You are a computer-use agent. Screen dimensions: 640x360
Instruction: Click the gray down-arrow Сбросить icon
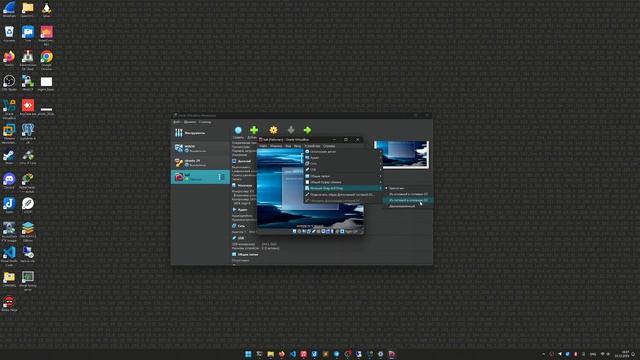291,130
